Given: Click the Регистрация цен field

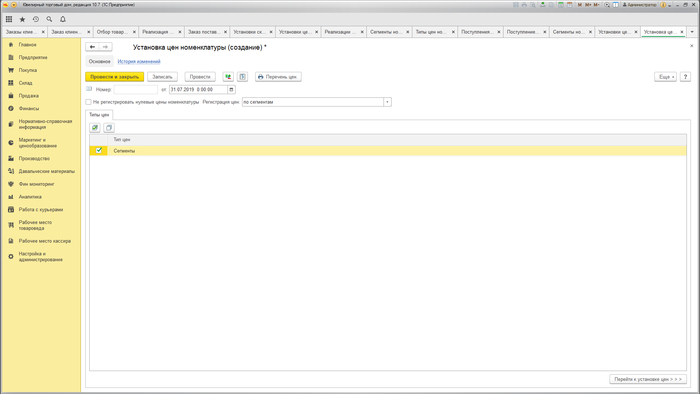Looking at the screenshot, I should 312,102.
